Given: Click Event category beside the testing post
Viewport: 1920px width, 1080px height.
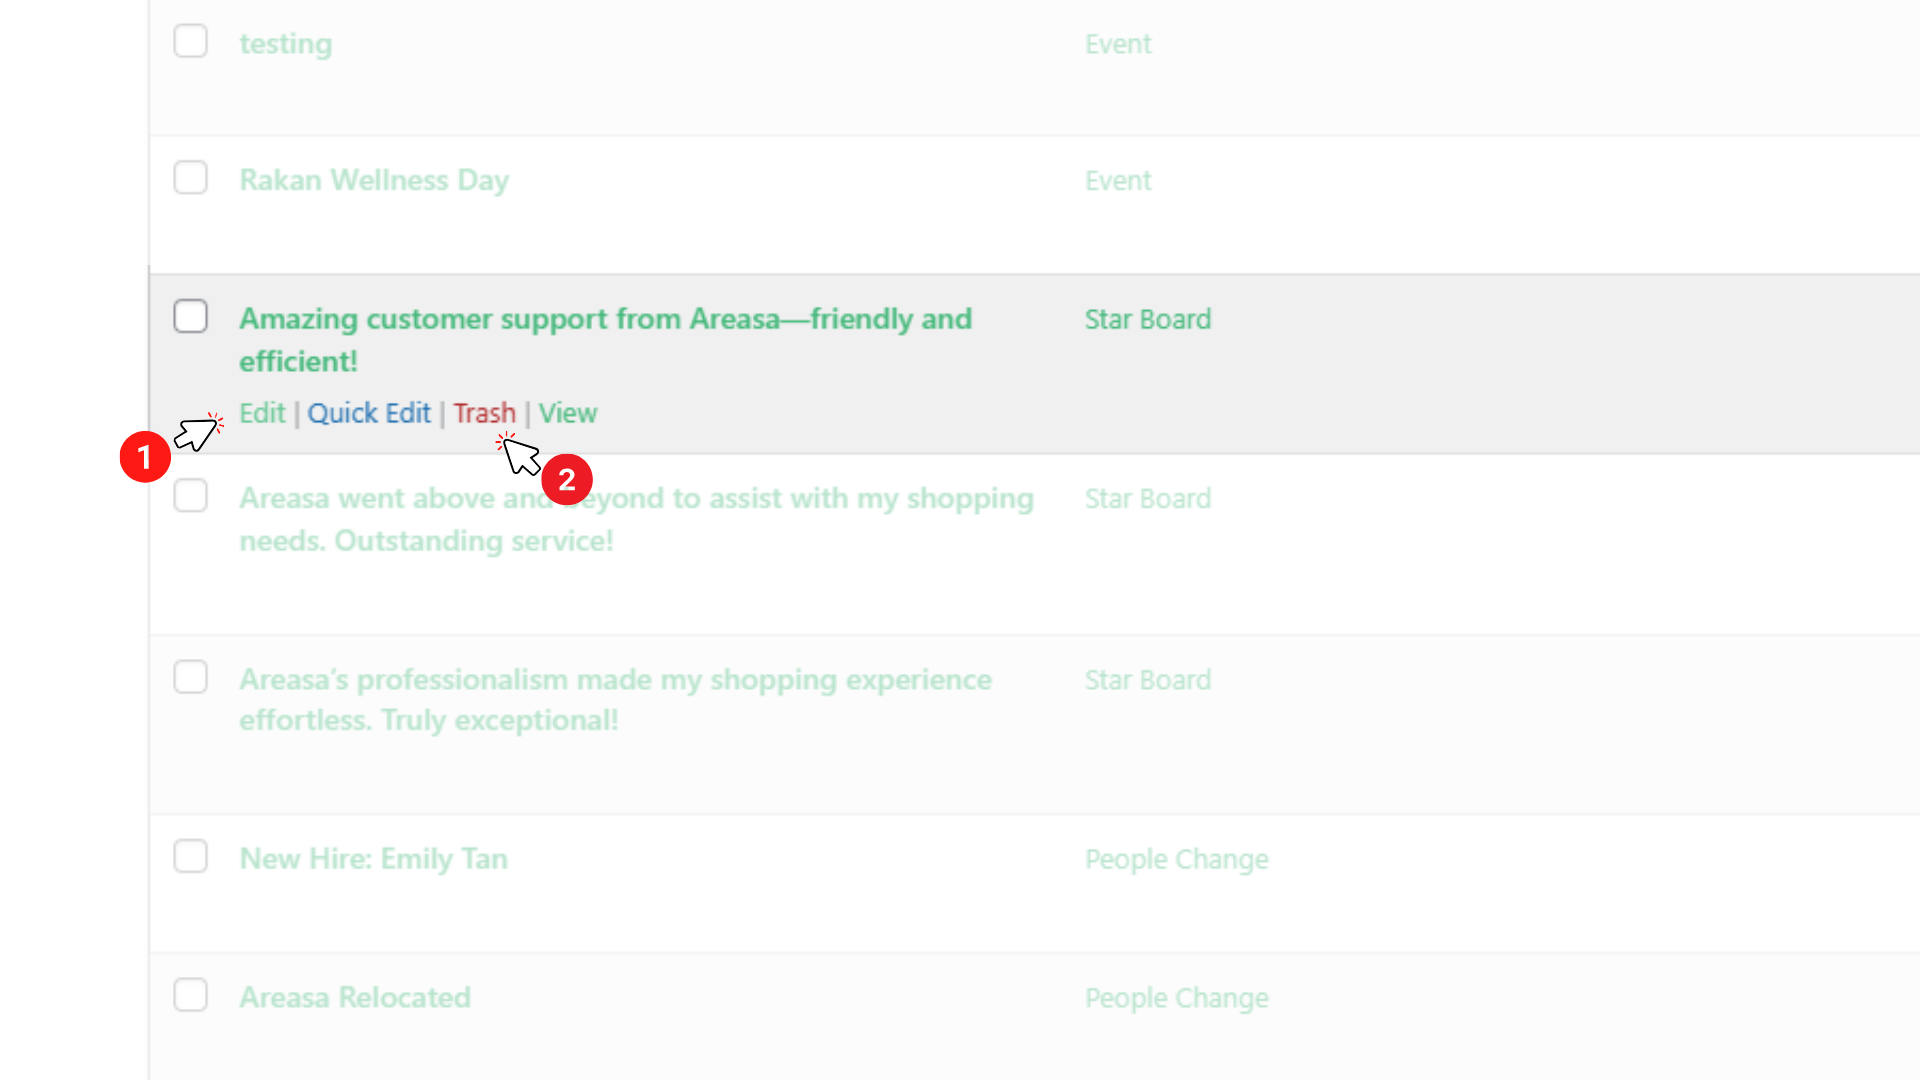Looking at the screenshot, I should click(1118, 44).
